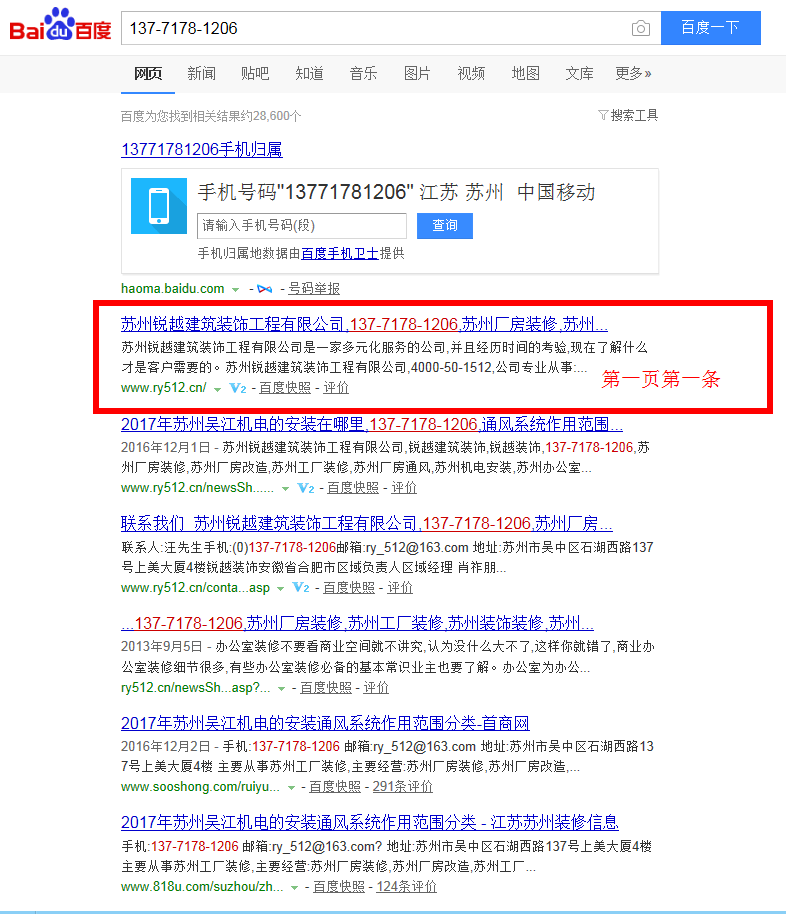Click the 号码举报 link
Screen dimensions: 786x914
[x=314, y=289]
